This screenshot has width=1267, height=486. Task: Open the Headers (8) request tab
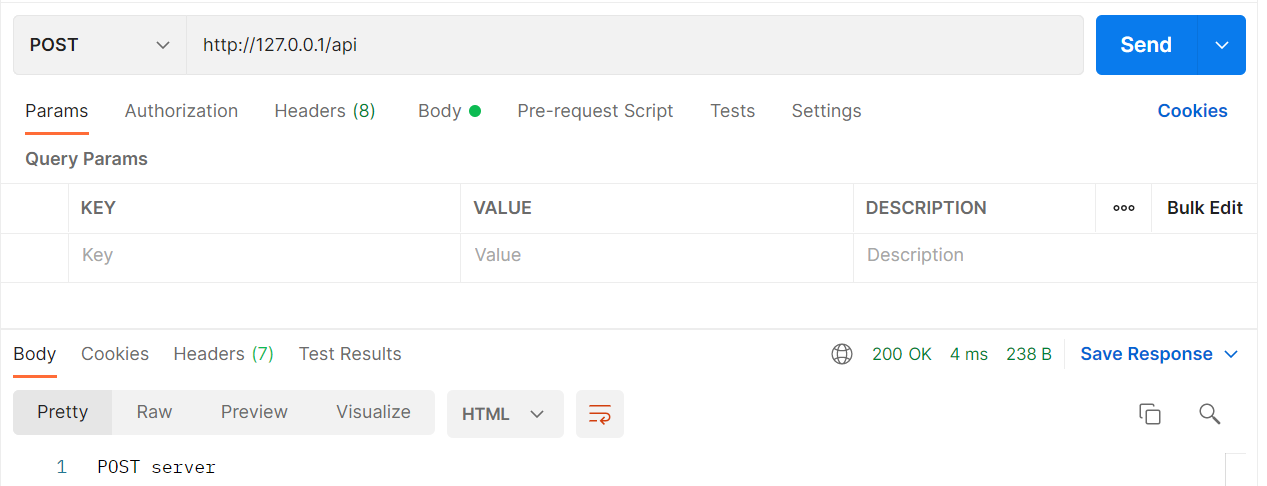325,111
